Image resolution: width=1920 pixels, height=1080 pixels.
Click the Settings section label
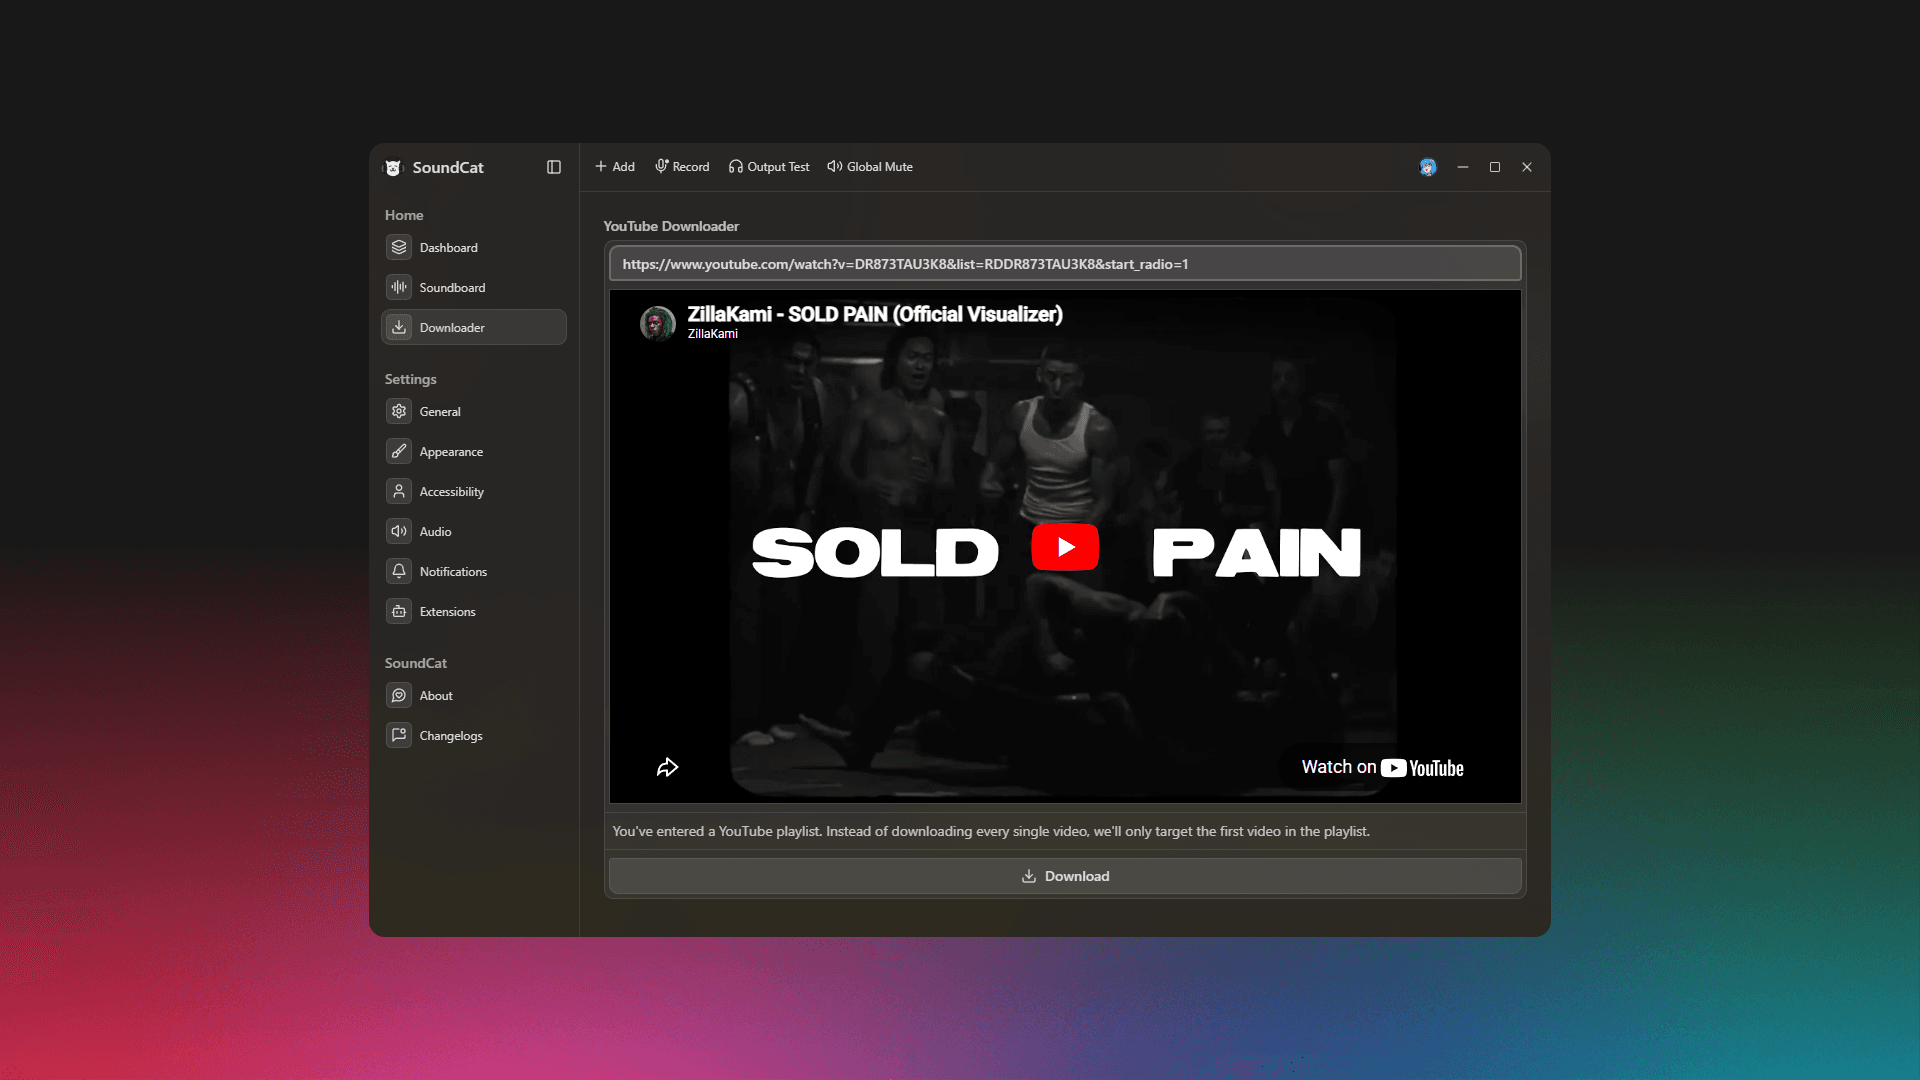[x=410, y=379]
